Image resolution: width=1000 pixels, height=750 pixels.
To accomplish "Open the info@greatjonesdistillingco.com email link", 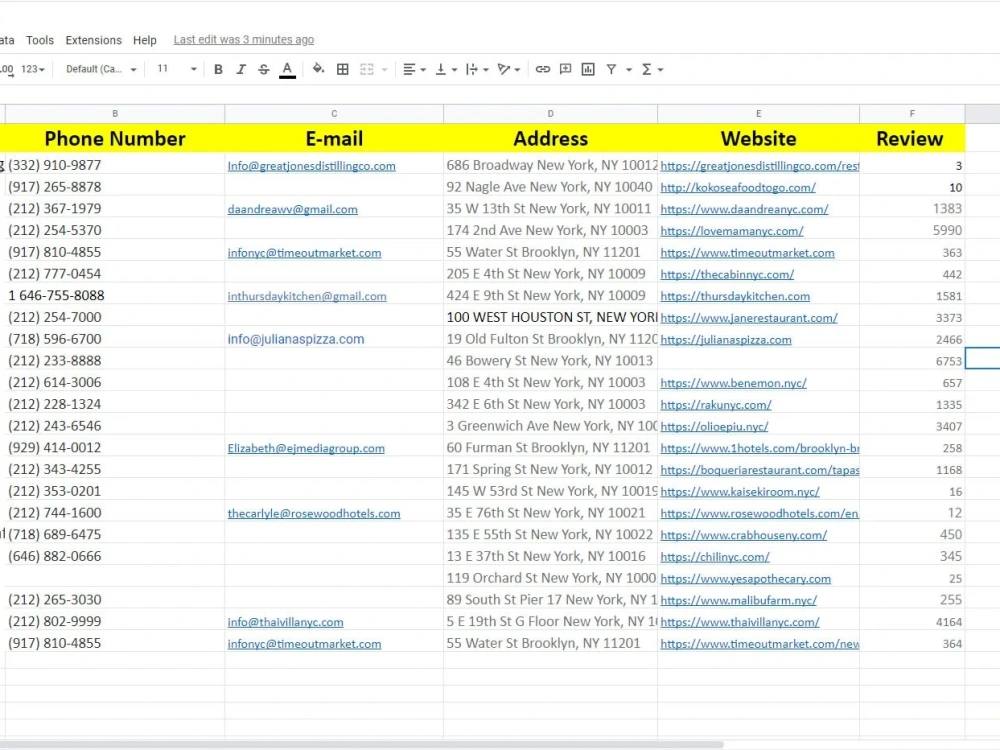I will click(x=311, y=166).
